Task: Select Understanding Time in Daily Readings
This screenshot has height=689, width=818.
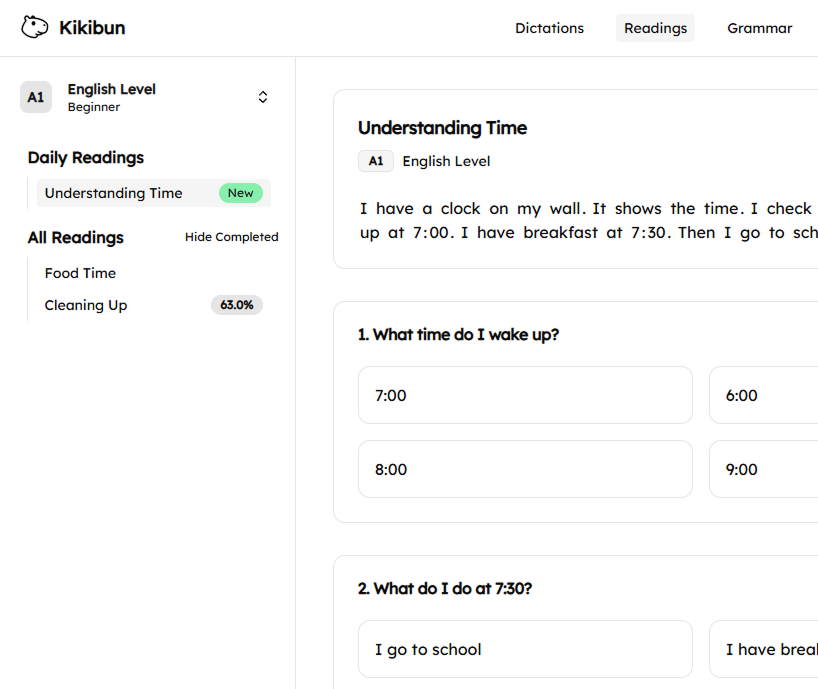Action: tap(114, 193)
